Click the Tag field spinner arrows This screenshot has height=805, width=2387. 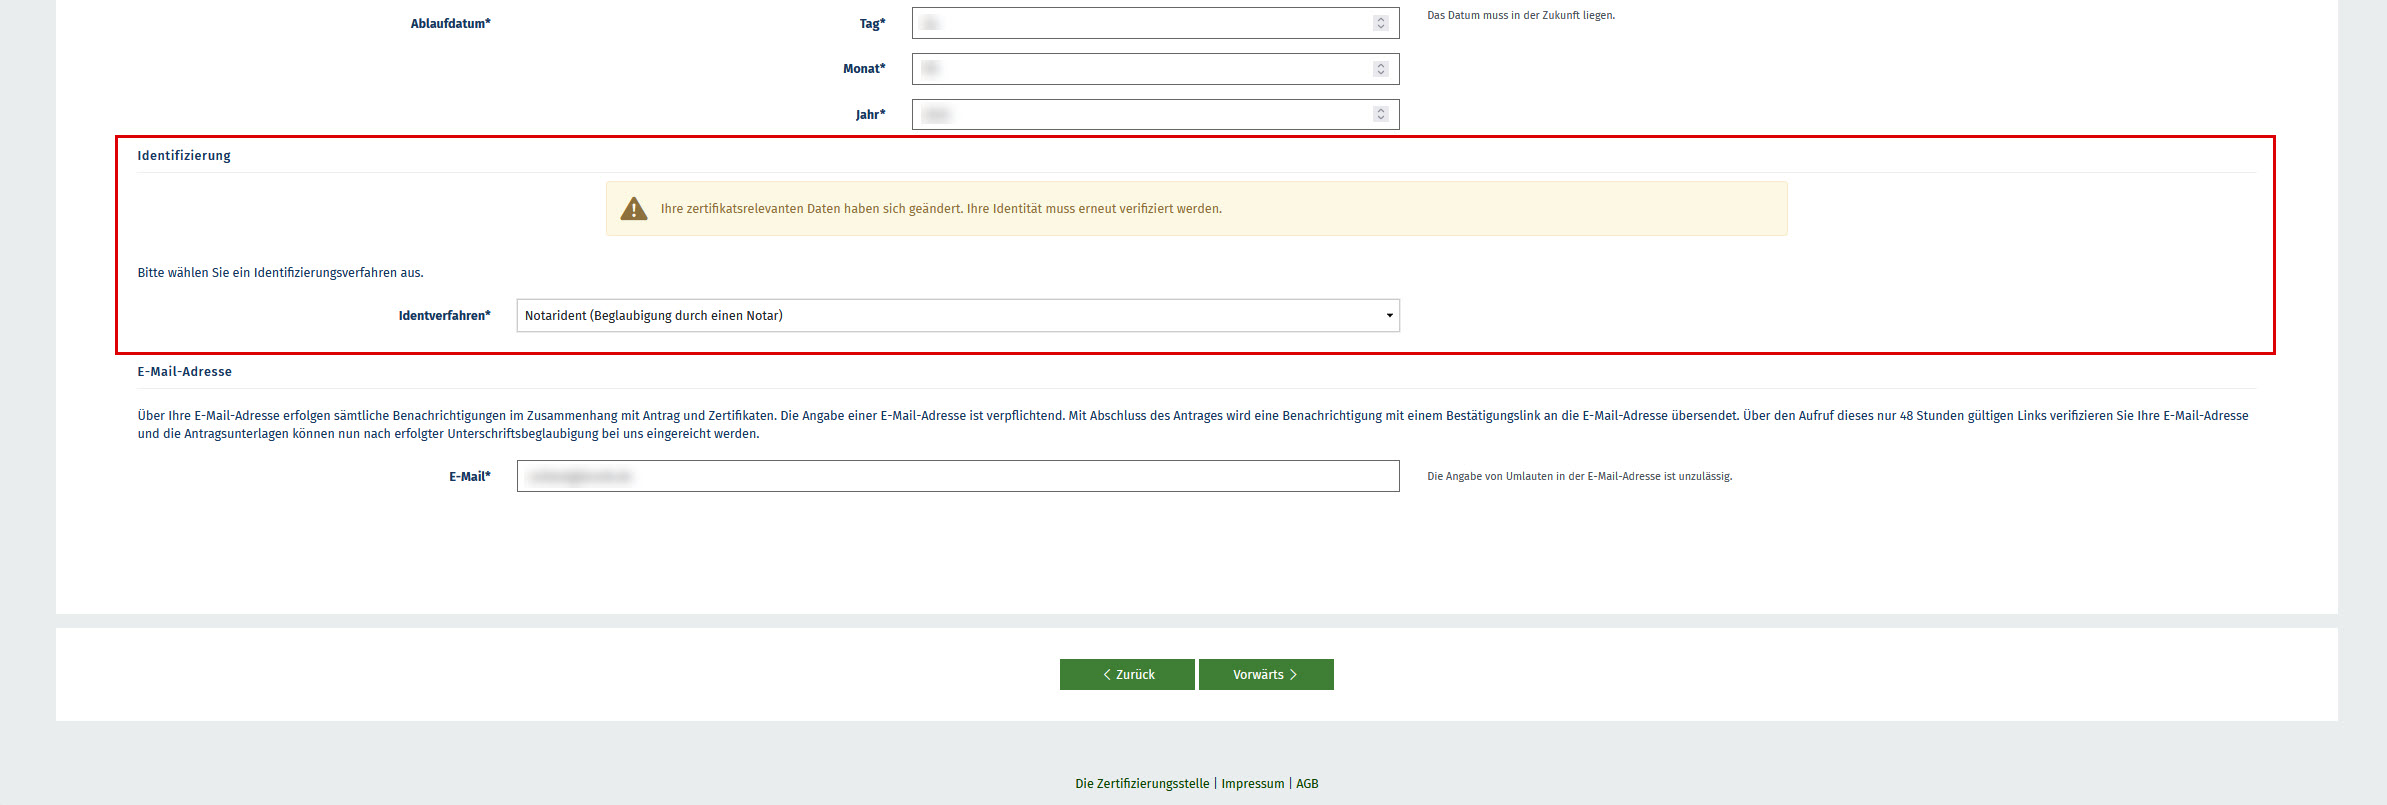[1380, 23]
